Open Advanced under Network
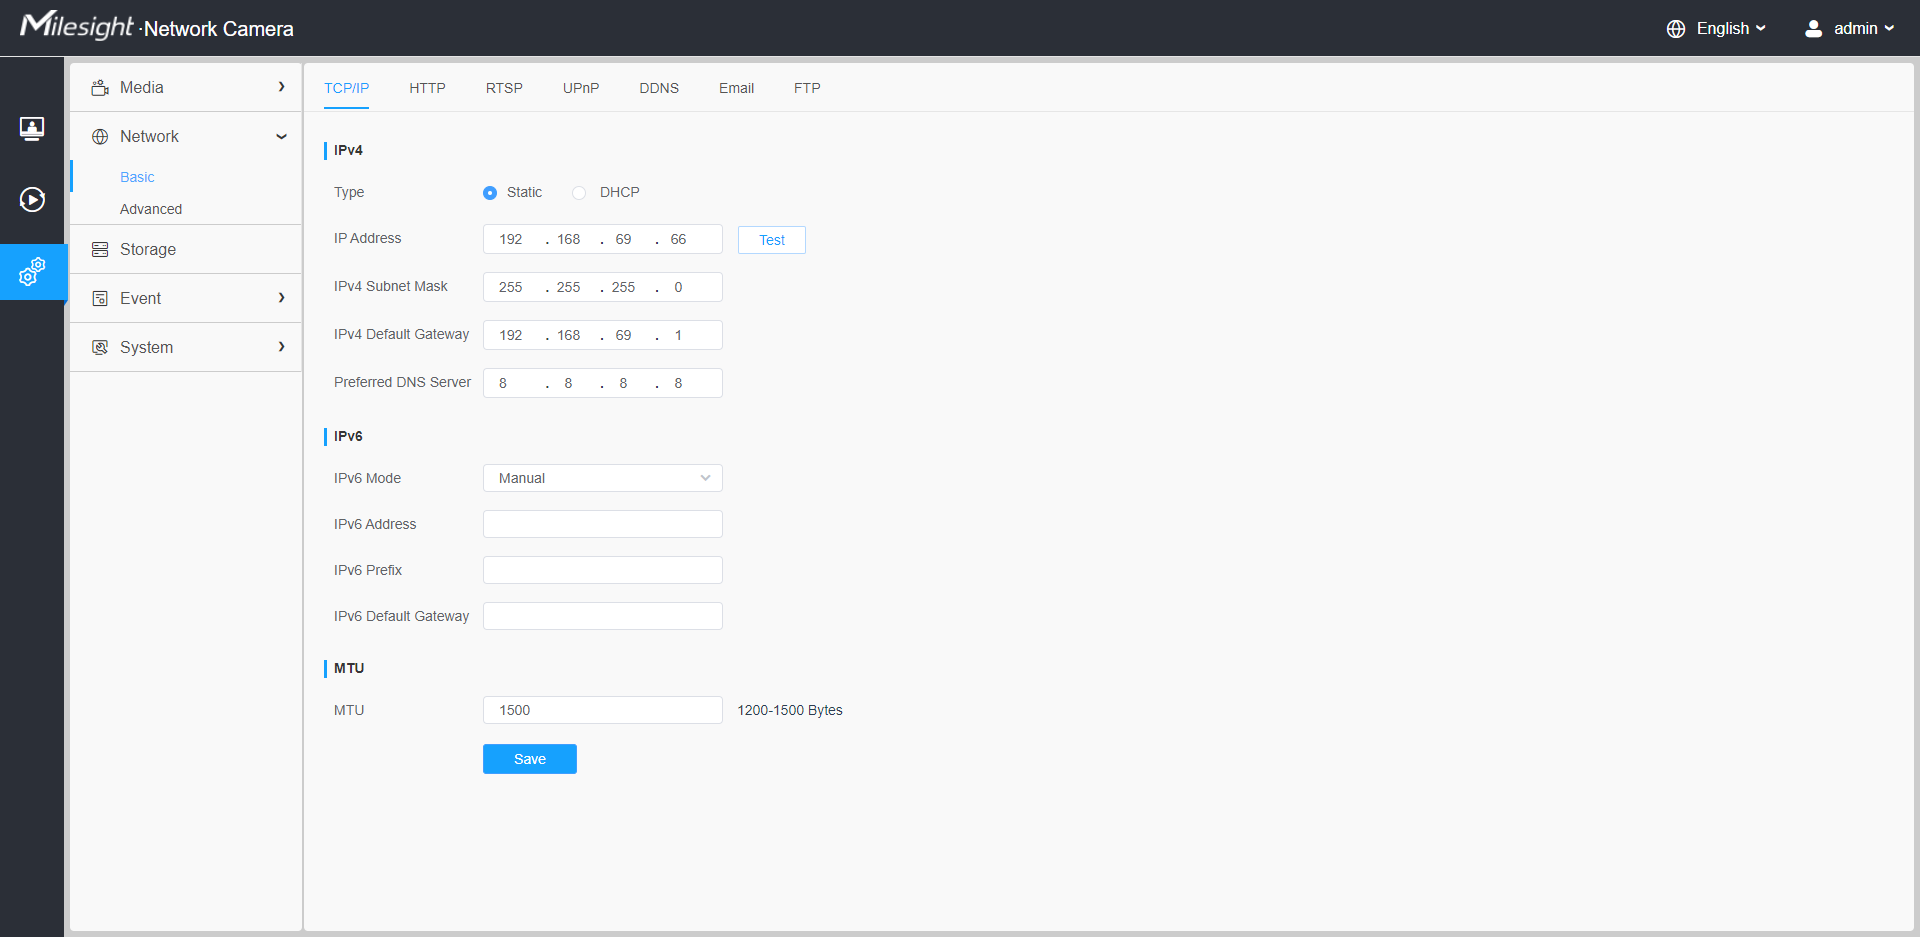Screen dimensions: 1920x937 (151, 209)
